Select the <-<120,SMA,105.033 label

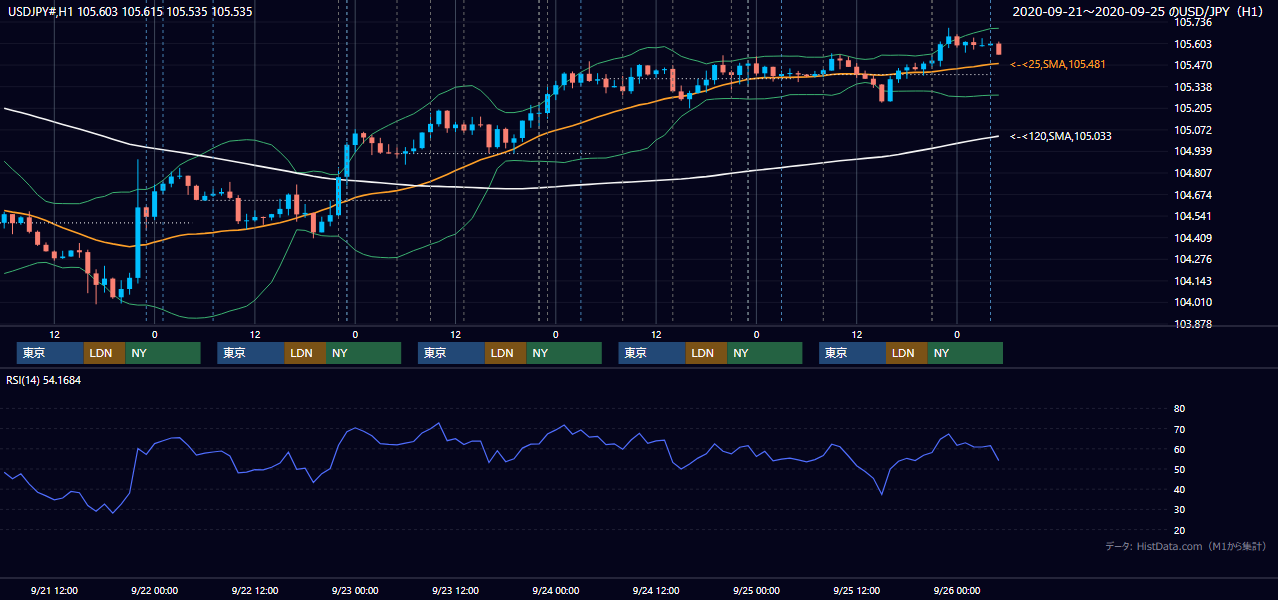coord(1060,136)
